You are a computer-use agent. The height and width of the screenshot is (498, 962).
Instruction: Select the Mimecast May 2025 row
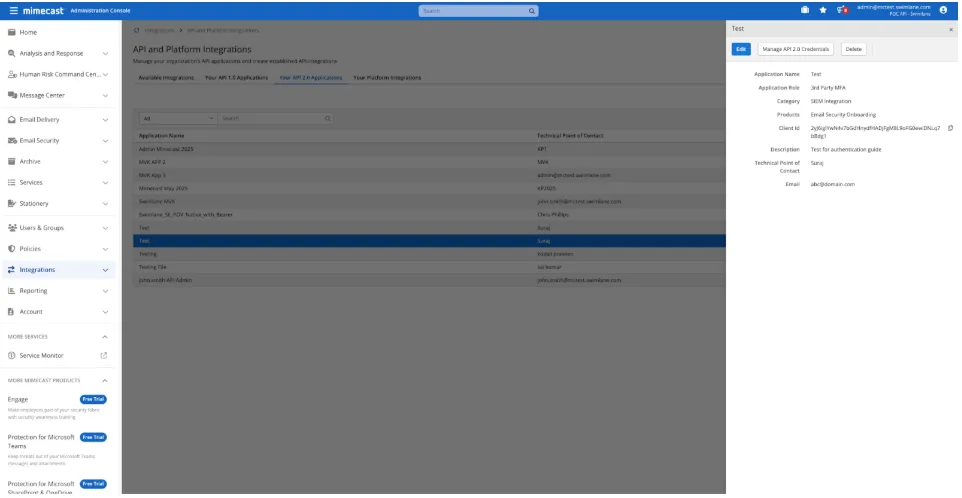coord(429,188)
